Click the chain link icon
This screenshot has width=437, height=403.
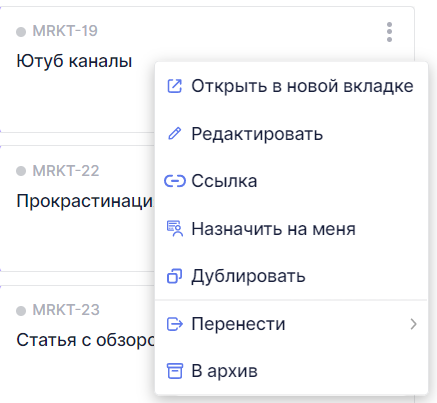[175, 181]
